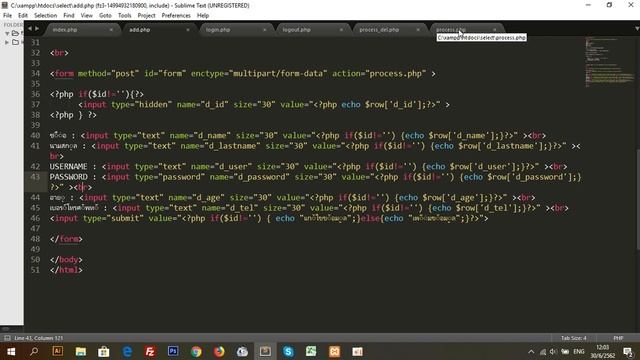The width and height of the screenshot is (640, 360).
Task: Launch Google Chrome from the taskbar
Action: (x=196, y=351)
